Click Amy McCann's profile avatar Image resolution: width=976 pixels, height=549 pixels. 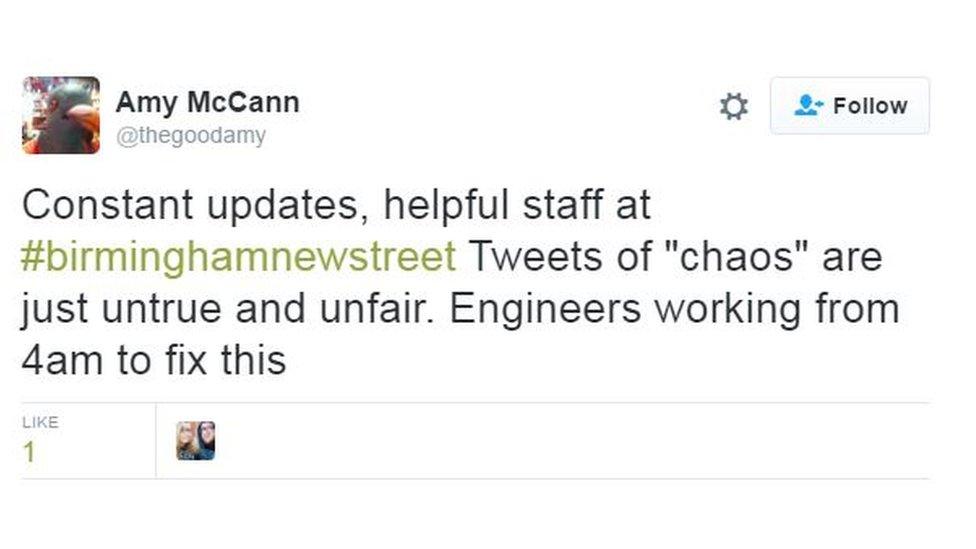click(x=61, y=115)
